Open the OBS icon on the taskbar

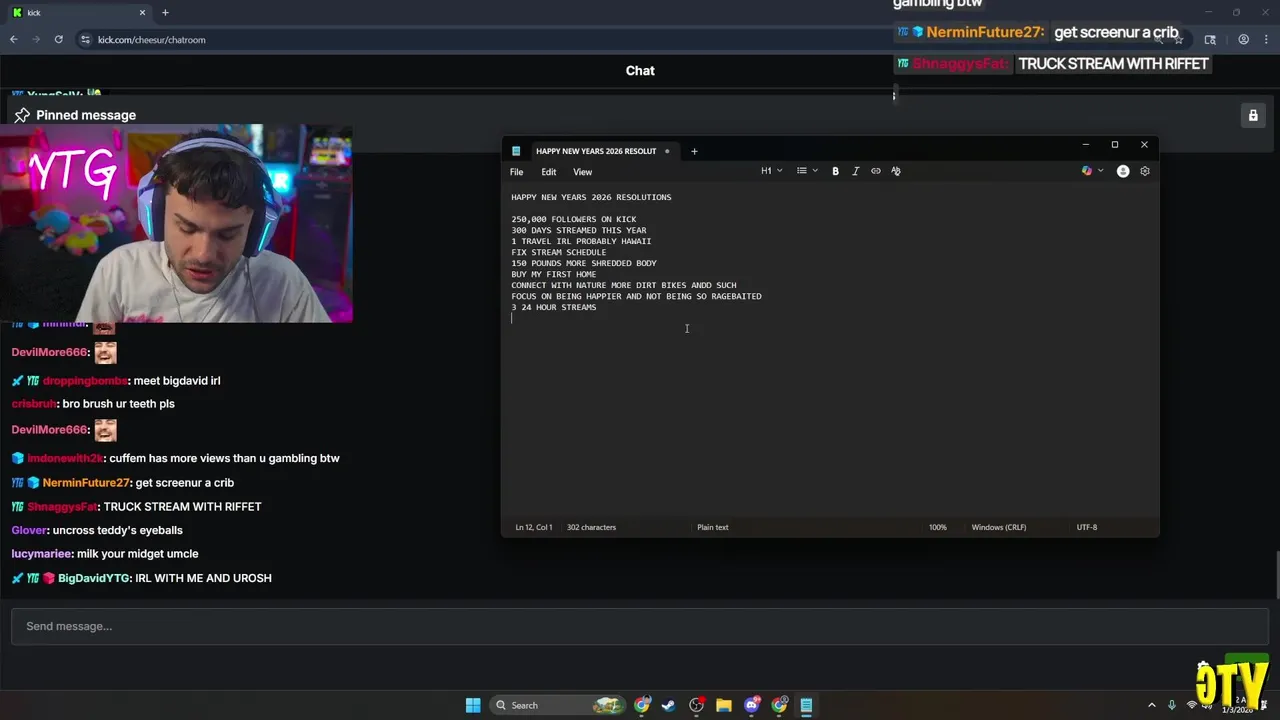(697, 705)
